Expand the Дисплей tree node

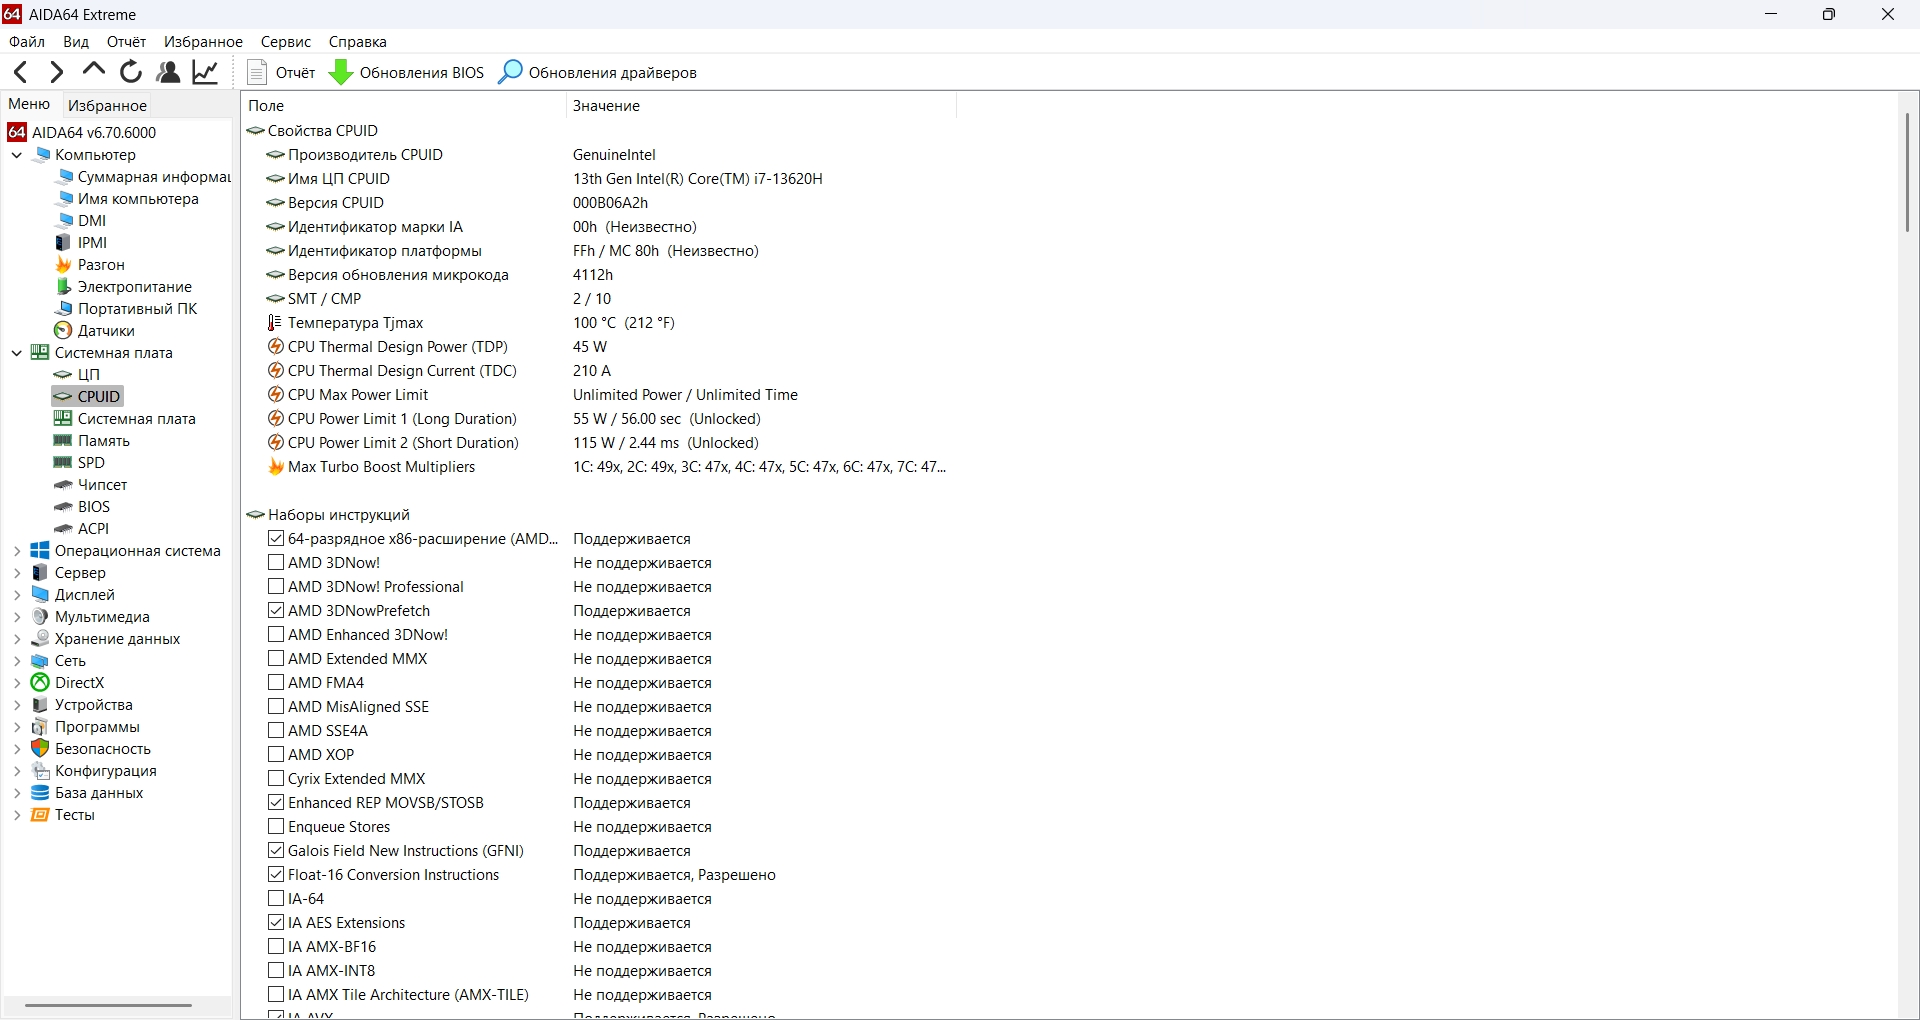point(17,595)
